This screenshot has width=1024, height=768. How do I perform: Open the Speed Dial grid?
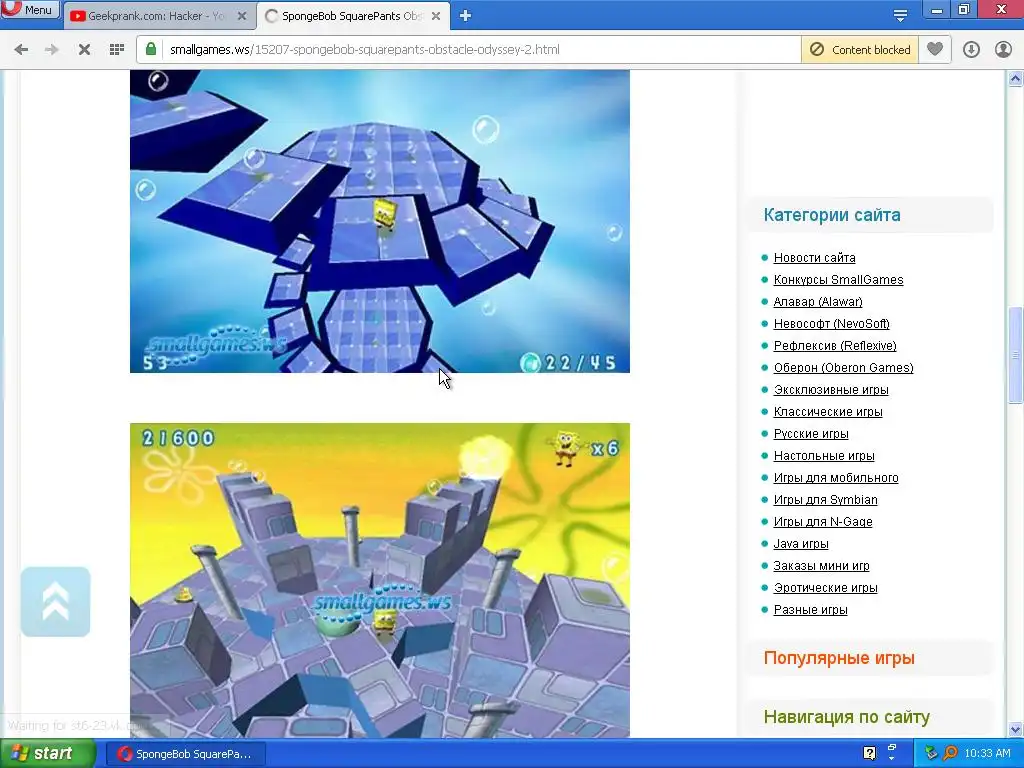[117, 50]
